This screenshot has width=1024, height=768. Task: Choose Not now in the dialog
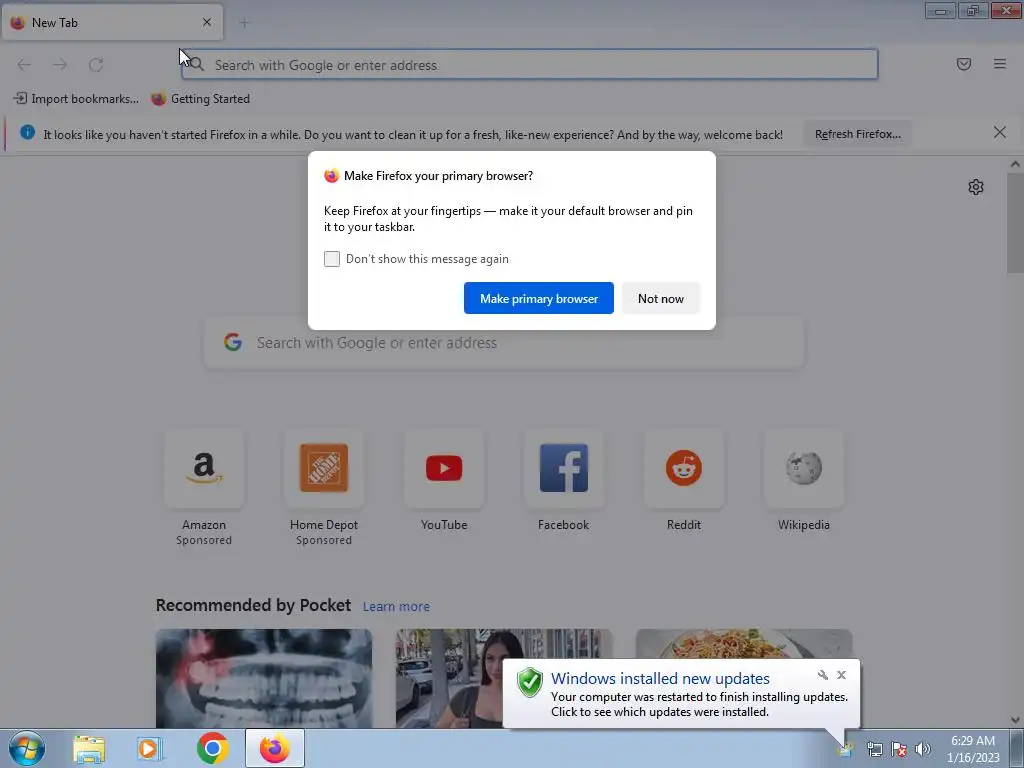click(x=660, y=298)
